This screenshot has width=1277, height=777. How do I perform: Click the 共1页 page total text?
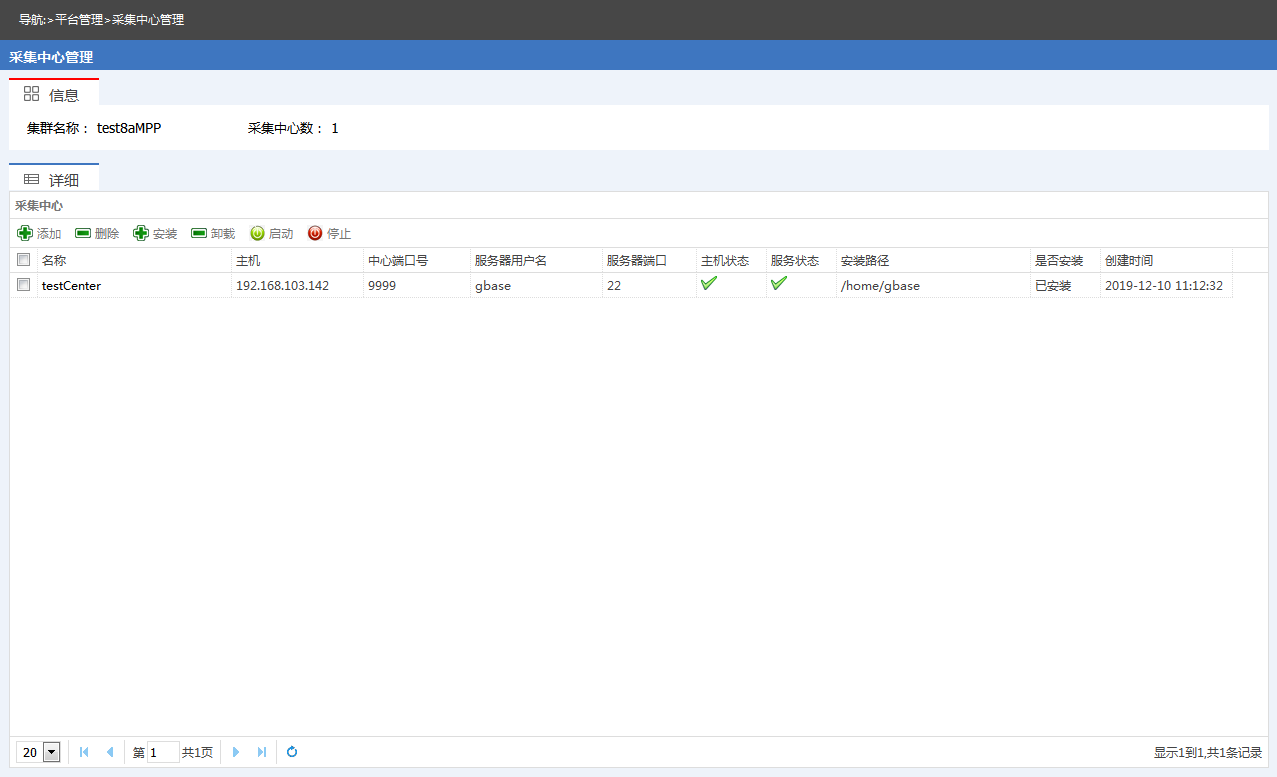tap(197, 752)
